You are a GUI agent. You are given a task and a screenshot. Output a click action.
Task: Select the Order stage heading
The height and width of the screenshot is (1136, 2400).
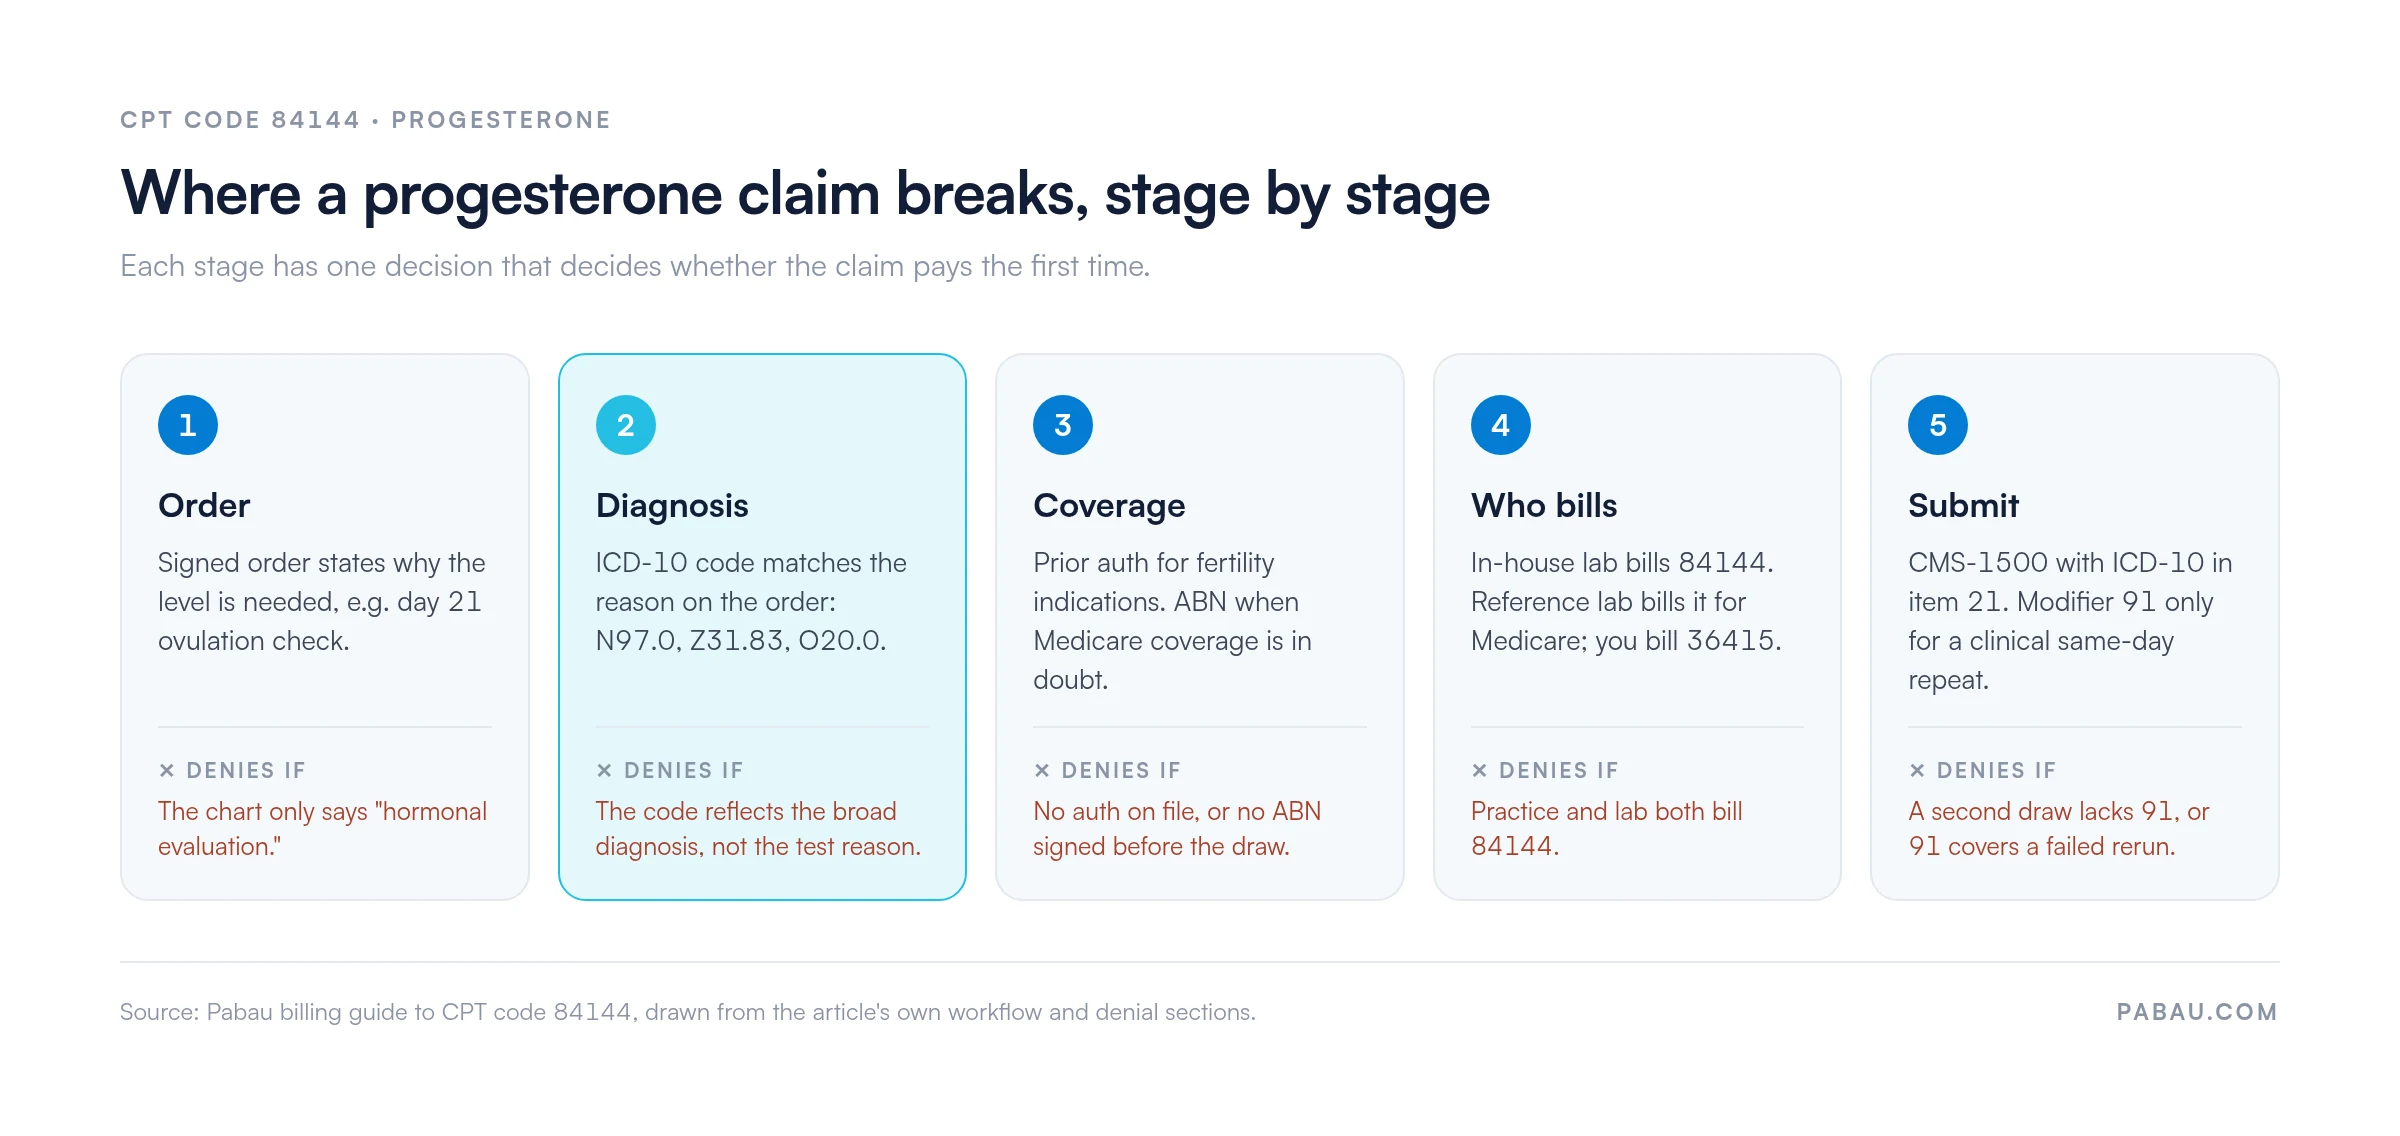pyautogui.click(x=204, y=505)
